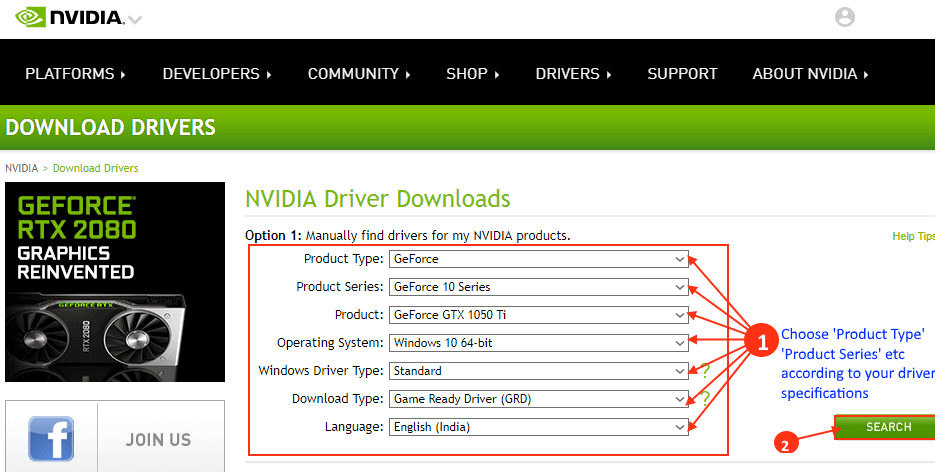Click the DOWNLOAD DRIVERS banner title
The image size is (935, 472).
tap(110, 127)
